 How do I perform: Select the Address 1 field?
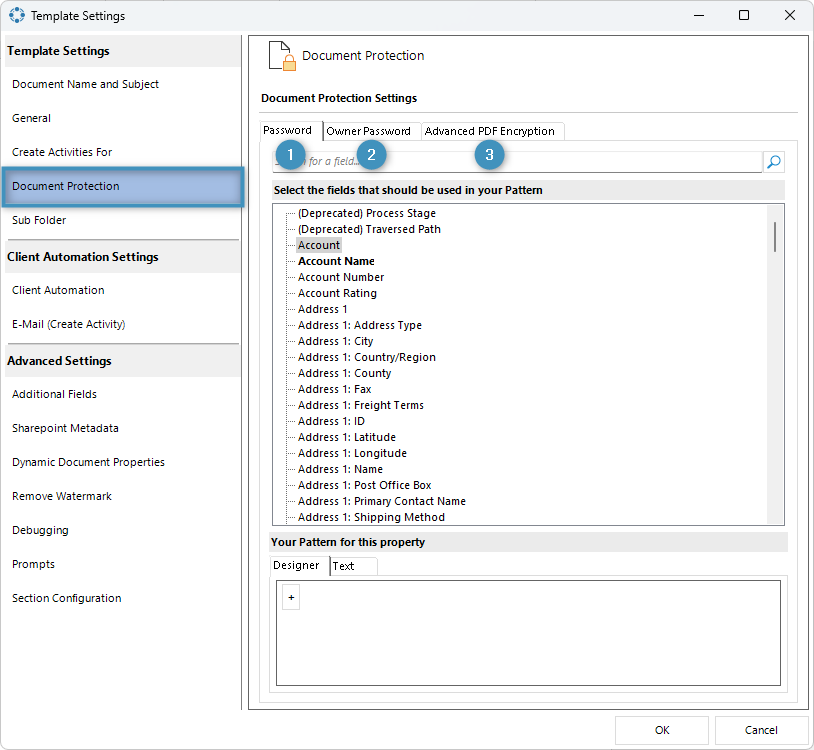tap(322, 309)
